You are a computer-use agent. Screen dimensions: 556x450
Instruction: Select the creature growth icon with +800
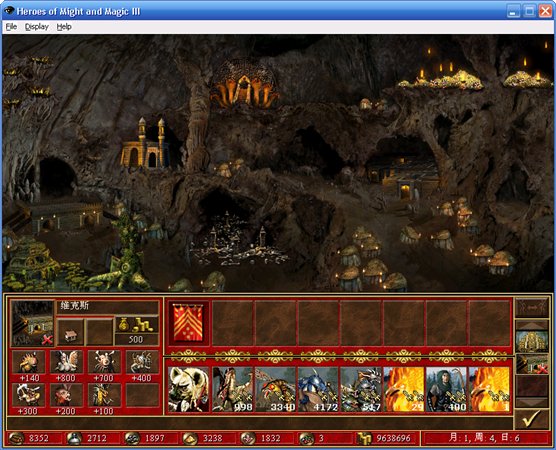pos(67,362)
